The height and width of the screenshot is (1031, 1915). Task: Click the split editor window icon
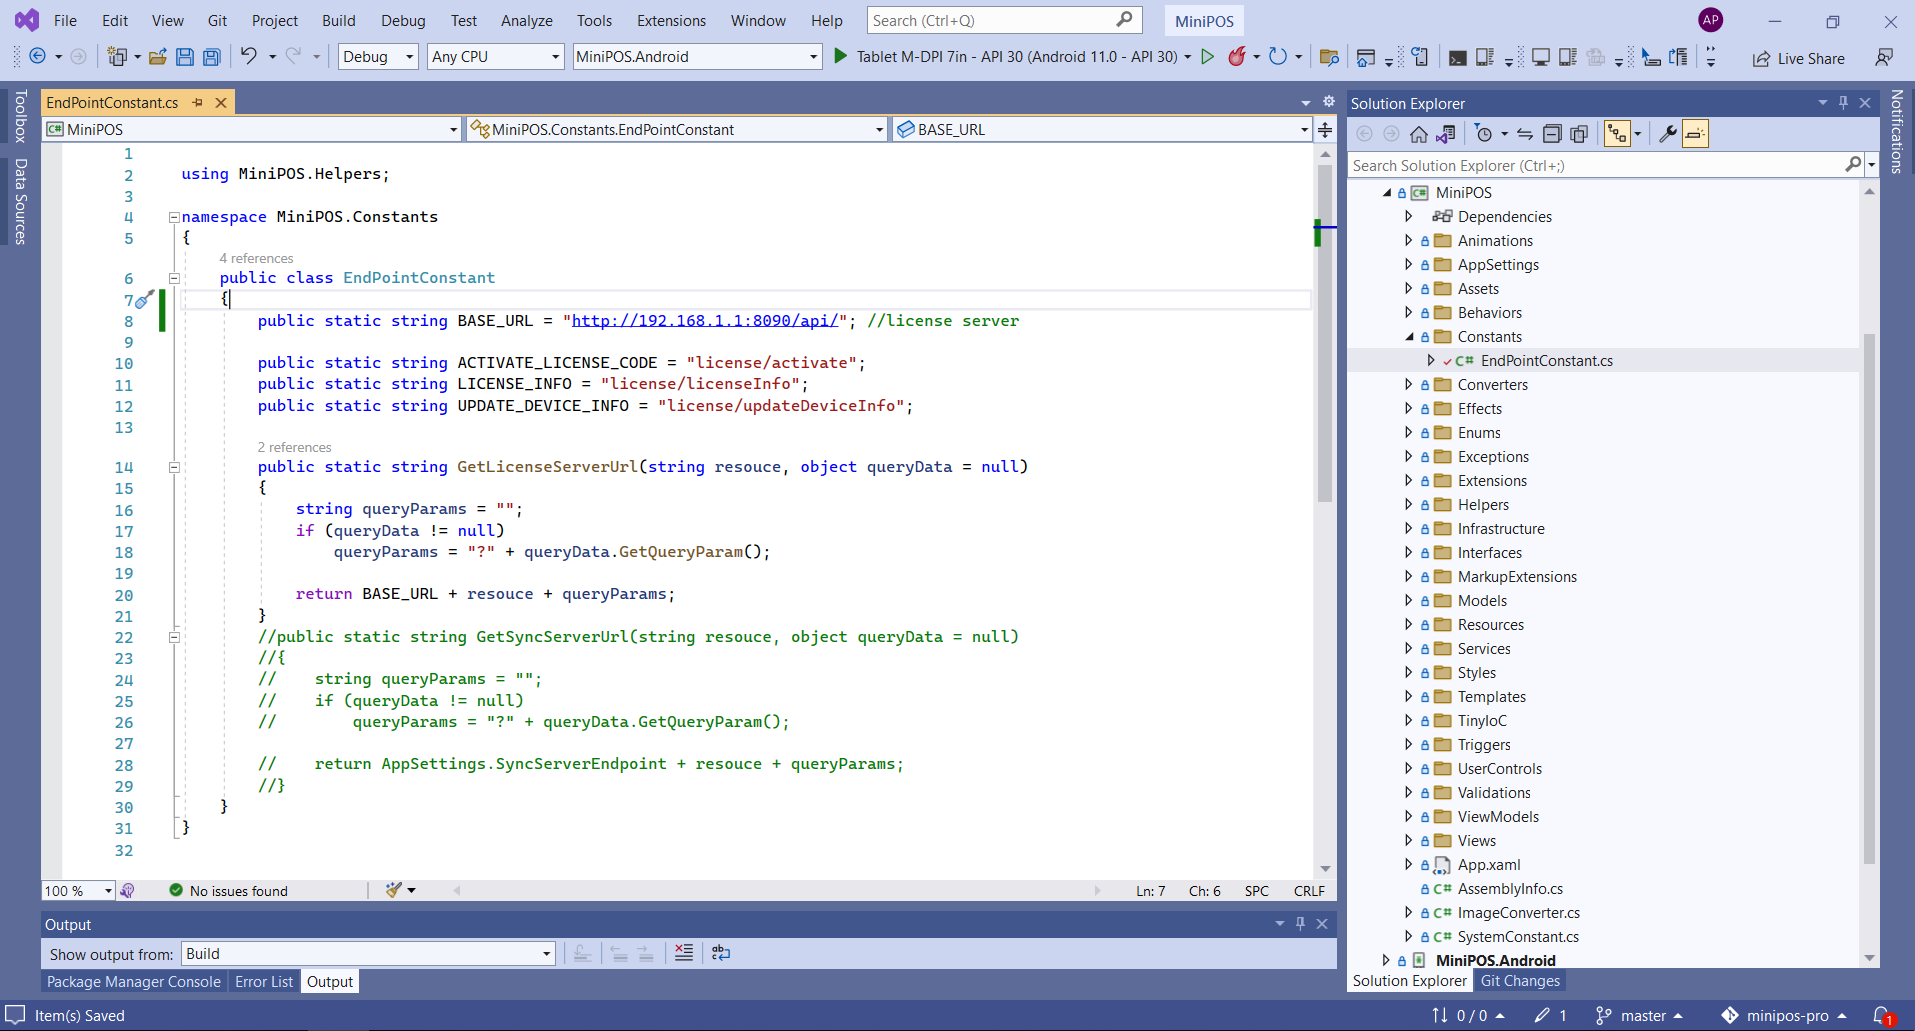click(x=1325, y=130)
